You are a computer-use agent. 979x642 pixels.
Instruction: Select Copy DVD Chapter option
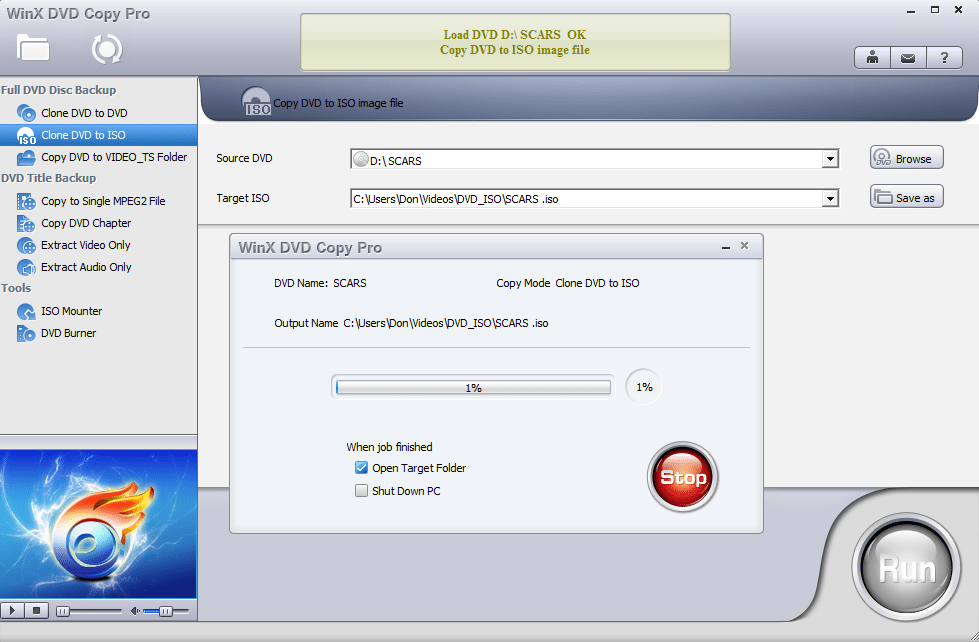click(x=86, y=223)
